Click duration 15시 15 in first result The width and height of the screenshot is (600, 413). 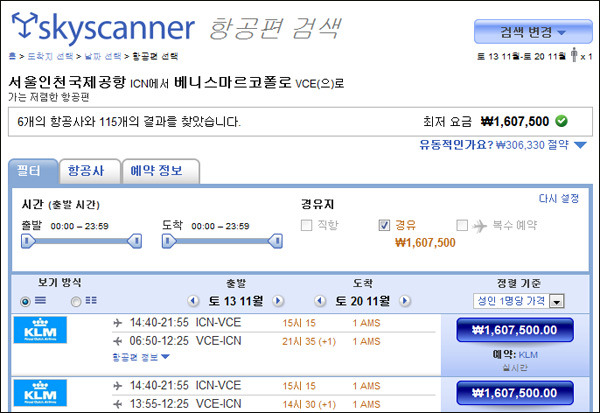(x=299, y=323)
